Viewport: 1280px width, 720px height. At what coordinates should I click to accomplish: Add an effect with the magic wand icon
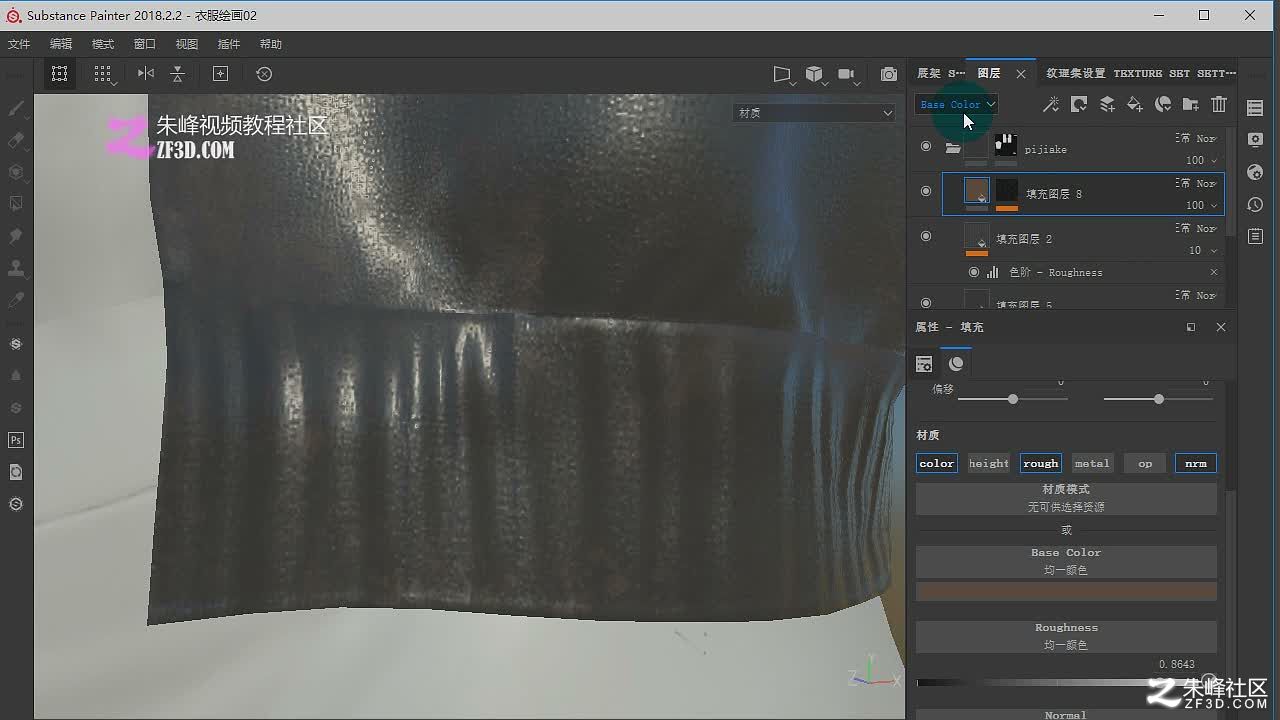(1050, 104)
